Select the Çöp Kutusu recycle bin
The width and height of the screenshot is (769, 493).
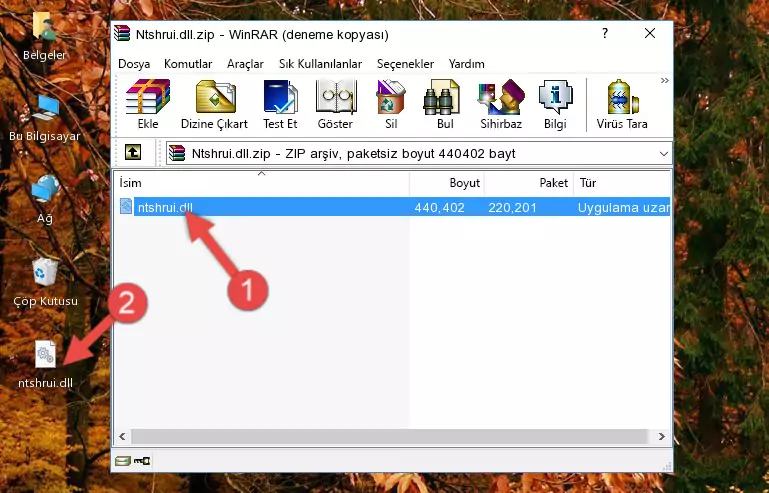(x=45, y=282)
